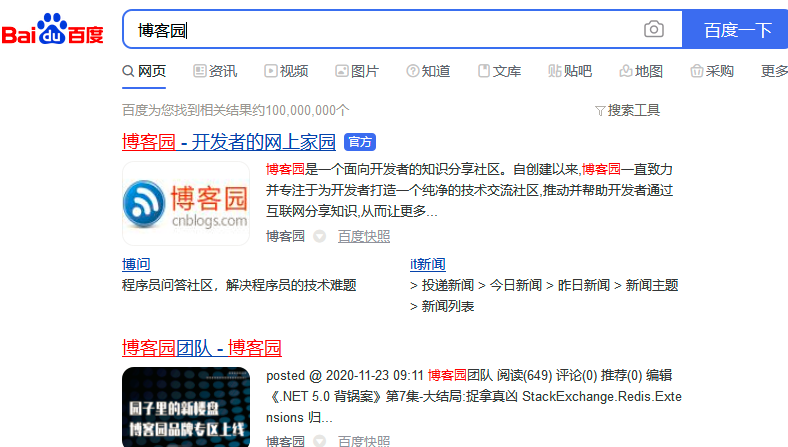Click the text > 新闻列表
This screenshot has width=788, height=447.
(442, 306)
